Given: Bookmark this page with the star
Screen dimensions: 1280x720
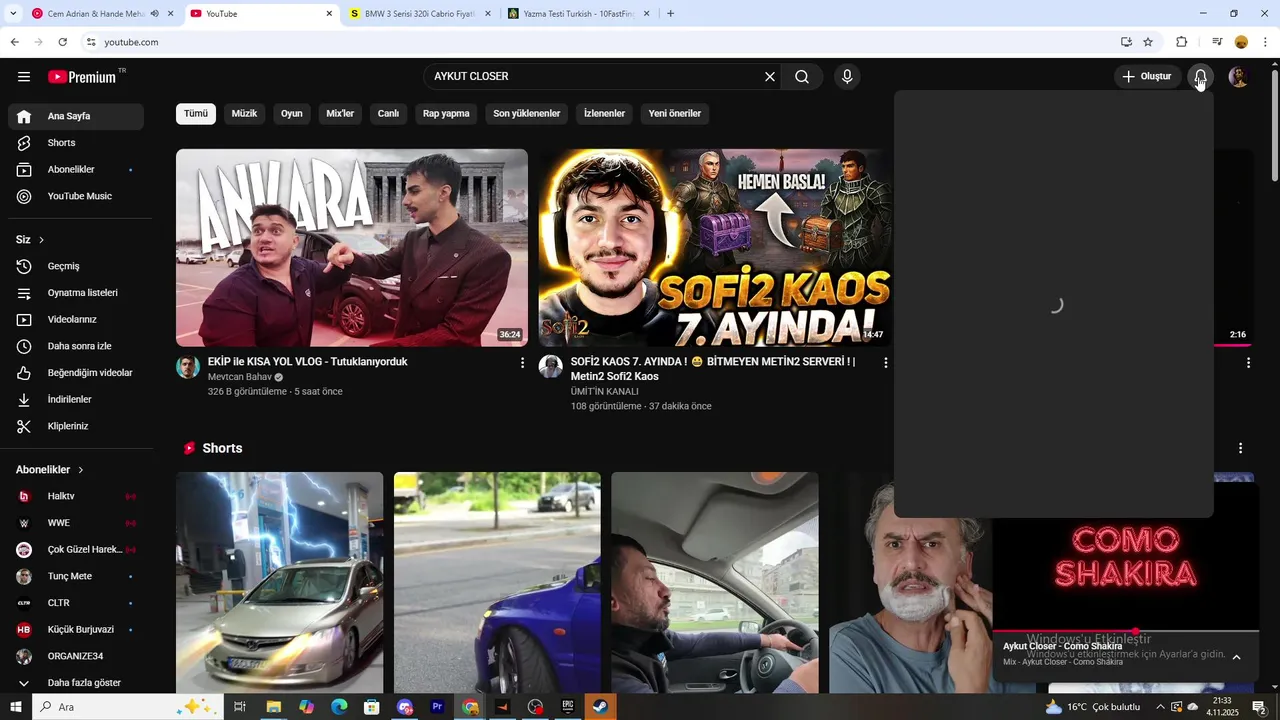Looking at the screenshot, I should 1148,42.
